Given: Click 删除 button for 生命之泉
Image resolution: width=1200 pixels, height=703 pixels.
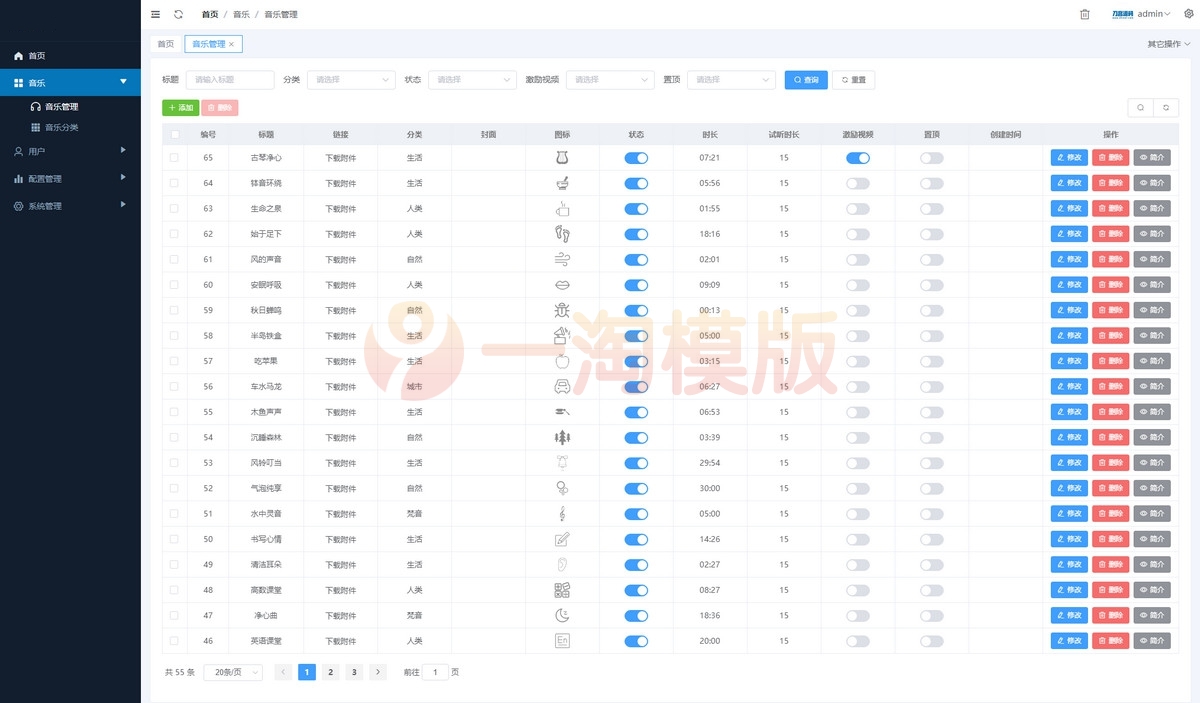Looking at the screenshot, I should pos(1110,209).
